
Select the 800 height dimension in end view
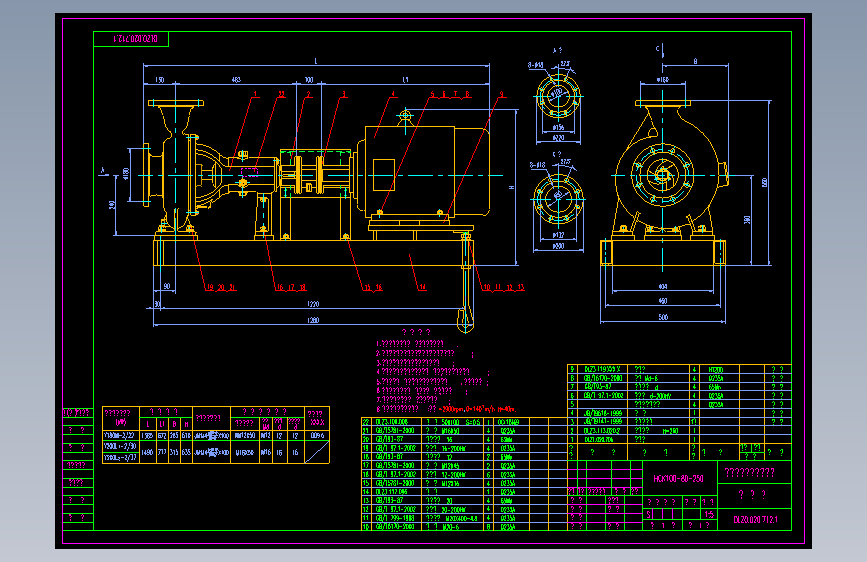pyautogui.click(x=765, y=183)
